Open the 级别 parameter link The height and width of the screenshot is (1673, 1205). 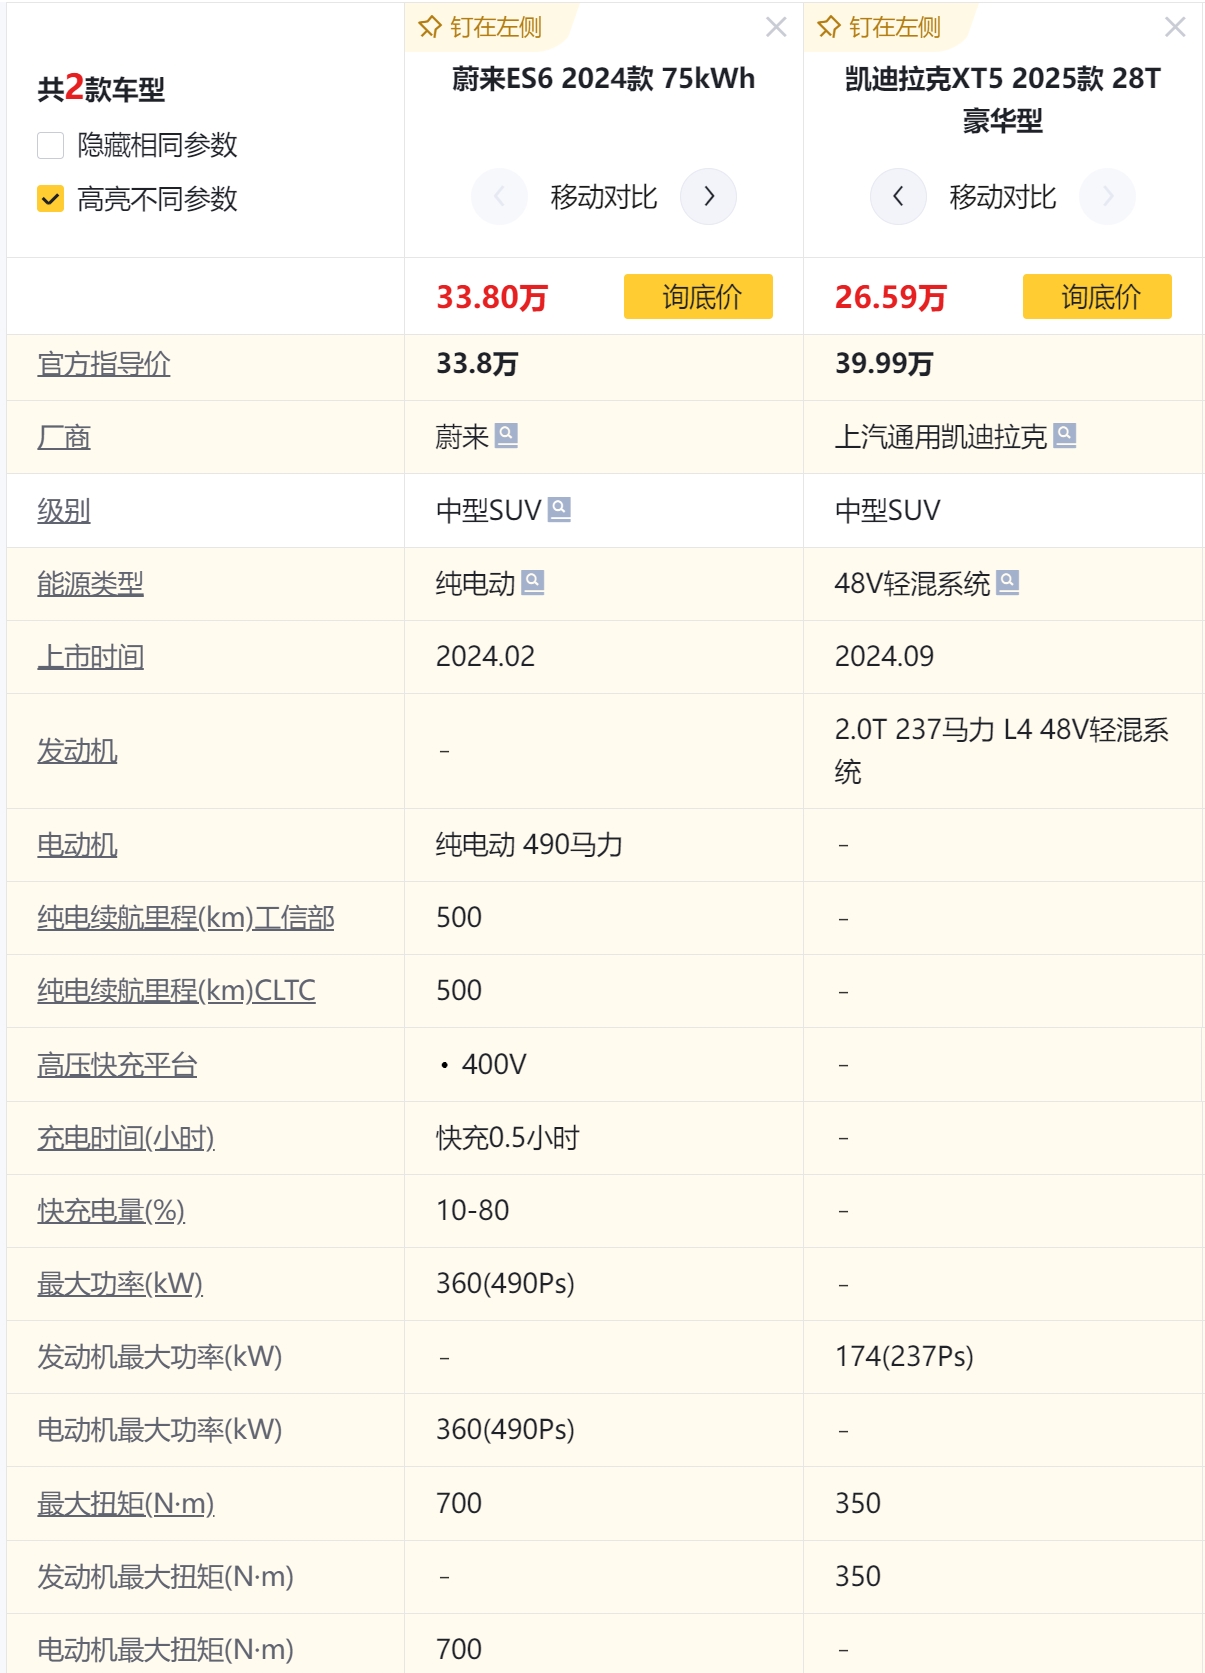point(64,511)
